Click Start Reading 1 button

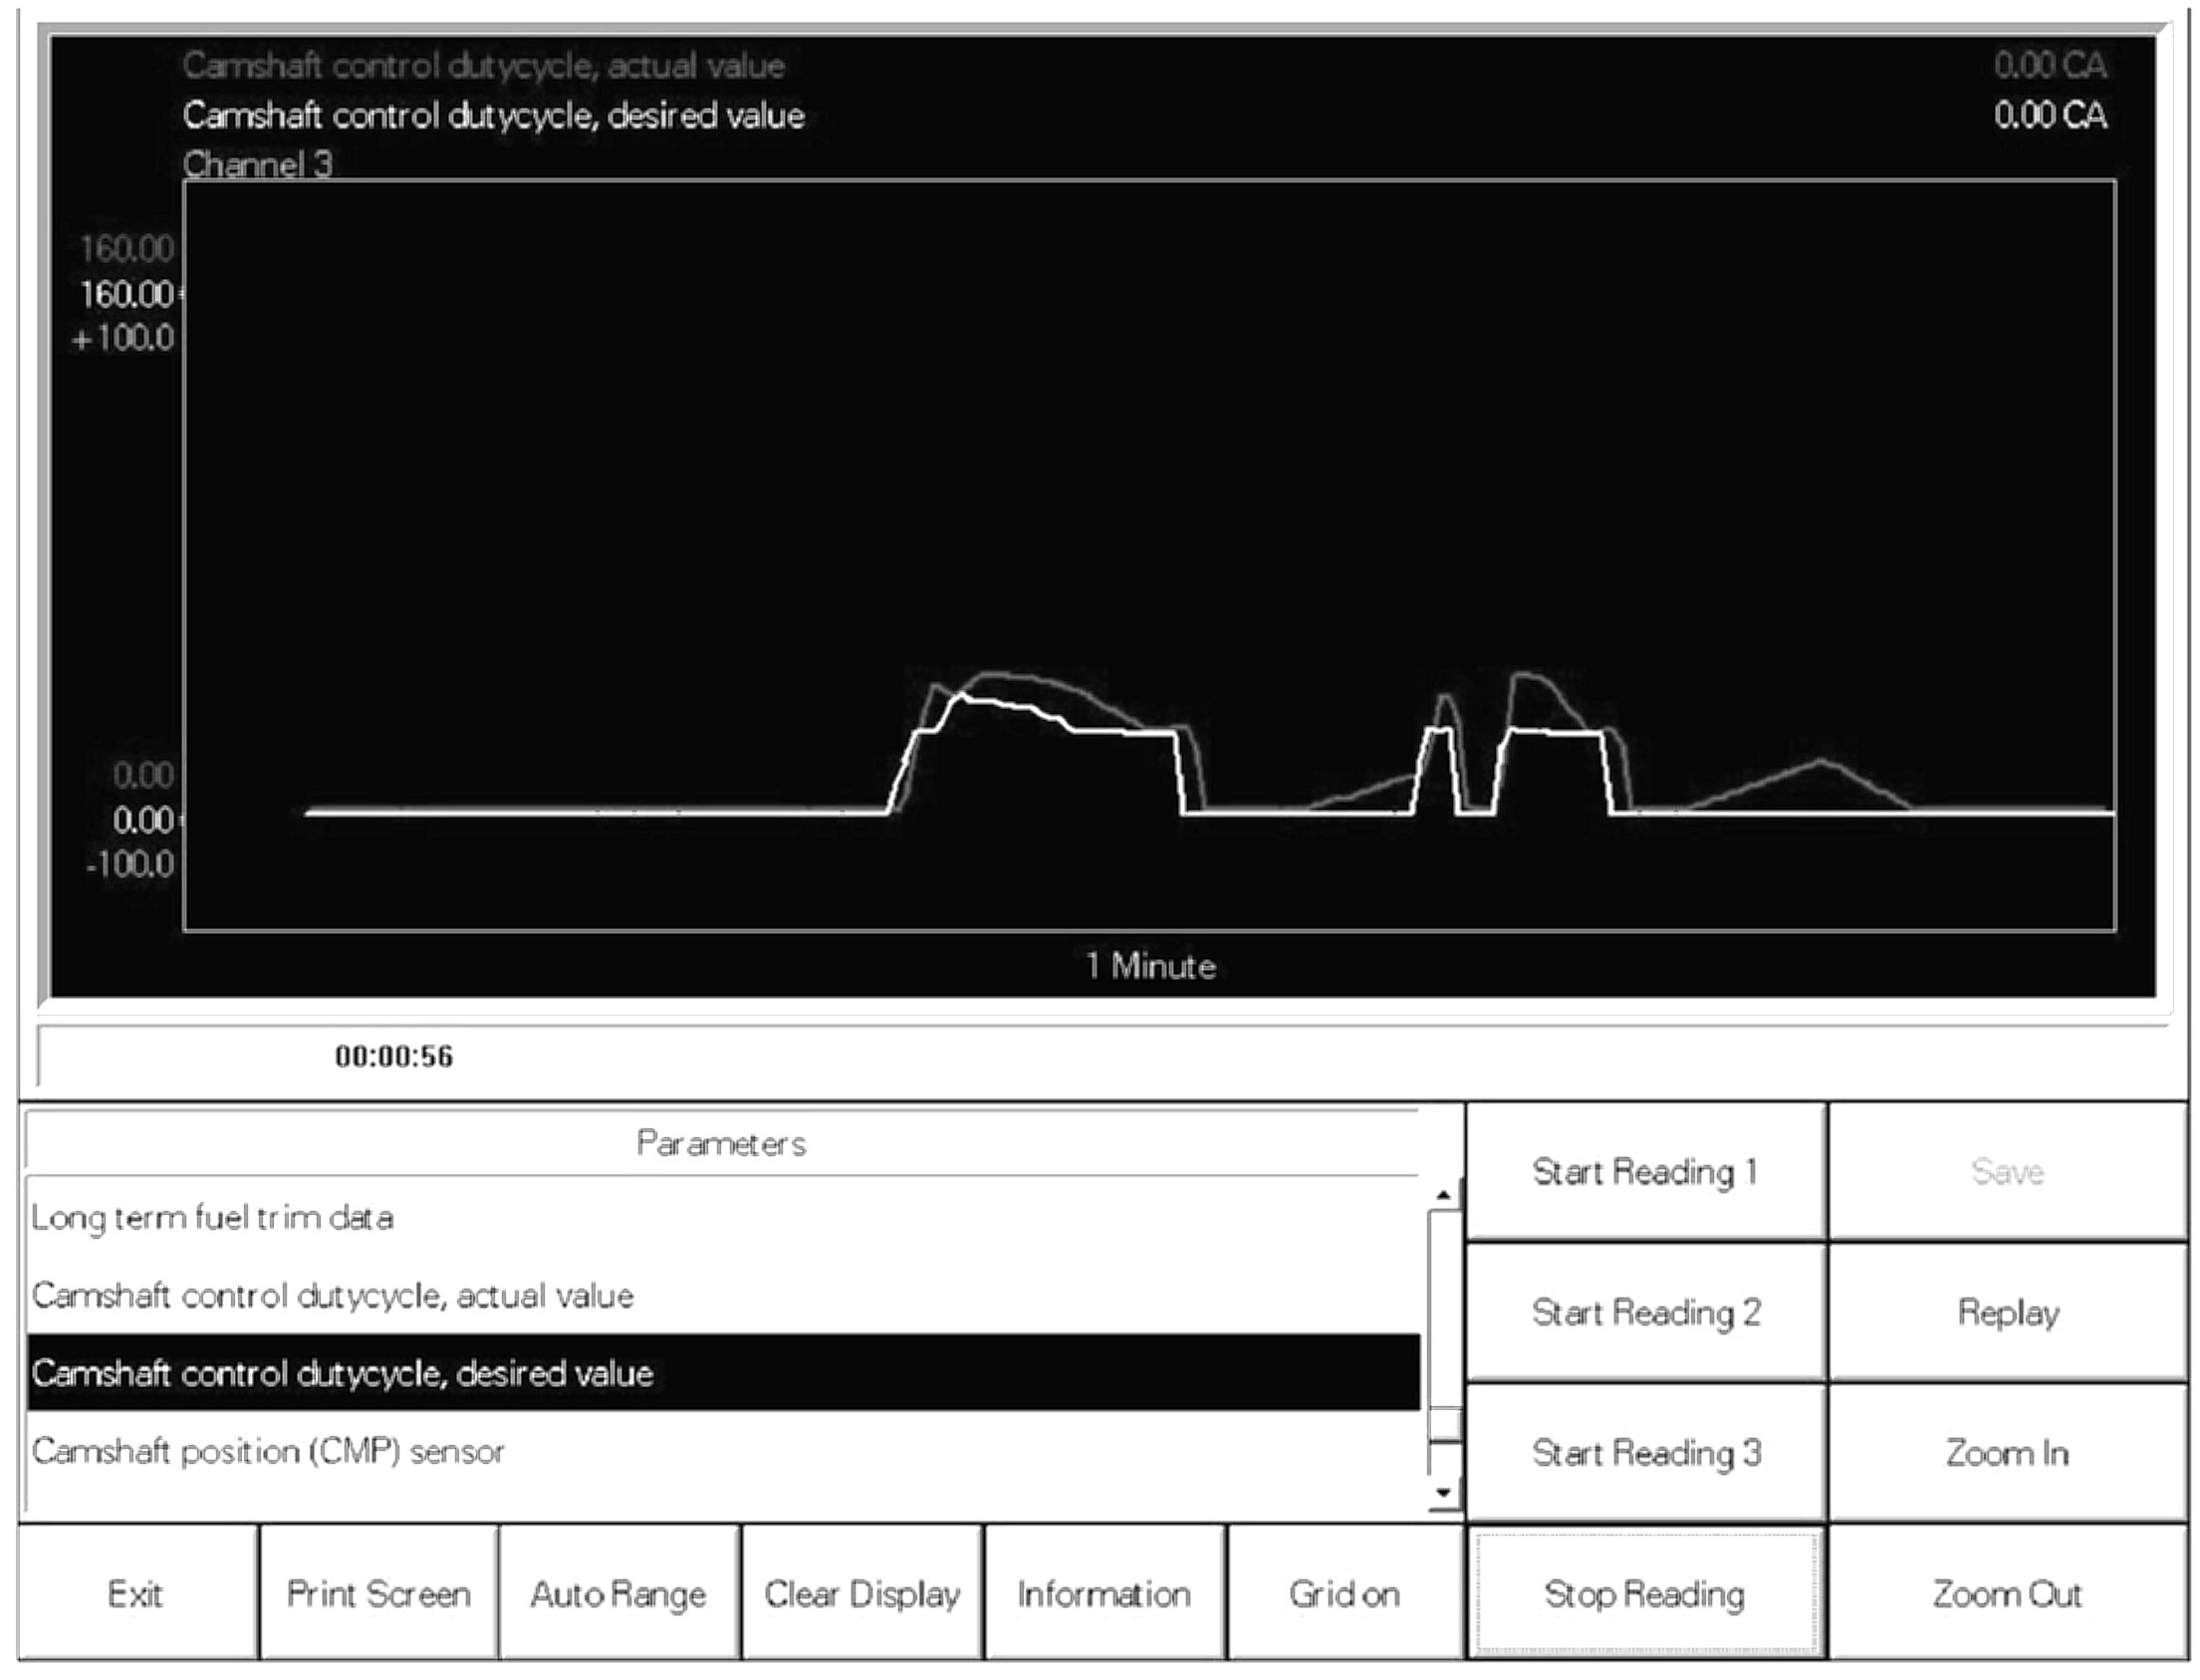coord(1644,1171)
